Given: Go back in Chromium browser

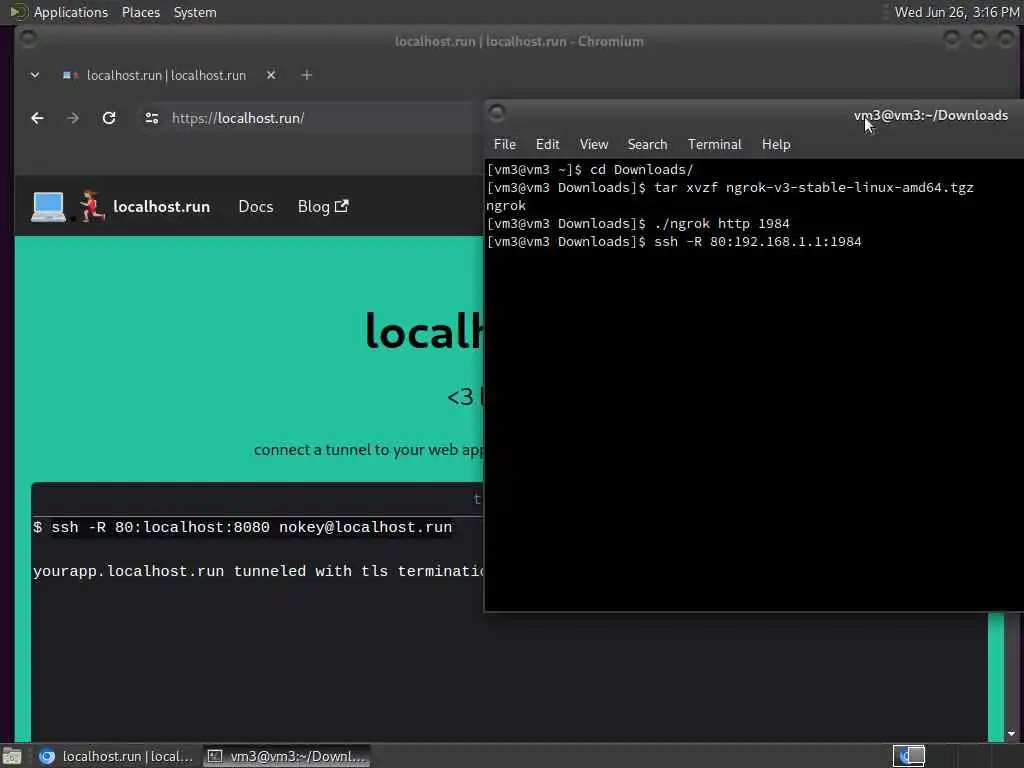Looking at the screenshot, I should pyautogui.click(x=37, y=118).
